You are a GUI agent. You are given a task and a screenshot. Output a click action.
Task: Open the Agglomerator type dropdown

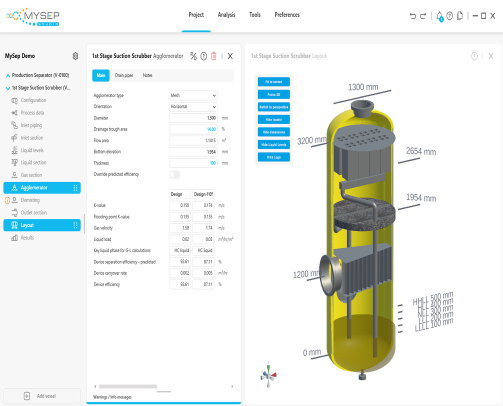pyautogui.click(x=193, y=95)
